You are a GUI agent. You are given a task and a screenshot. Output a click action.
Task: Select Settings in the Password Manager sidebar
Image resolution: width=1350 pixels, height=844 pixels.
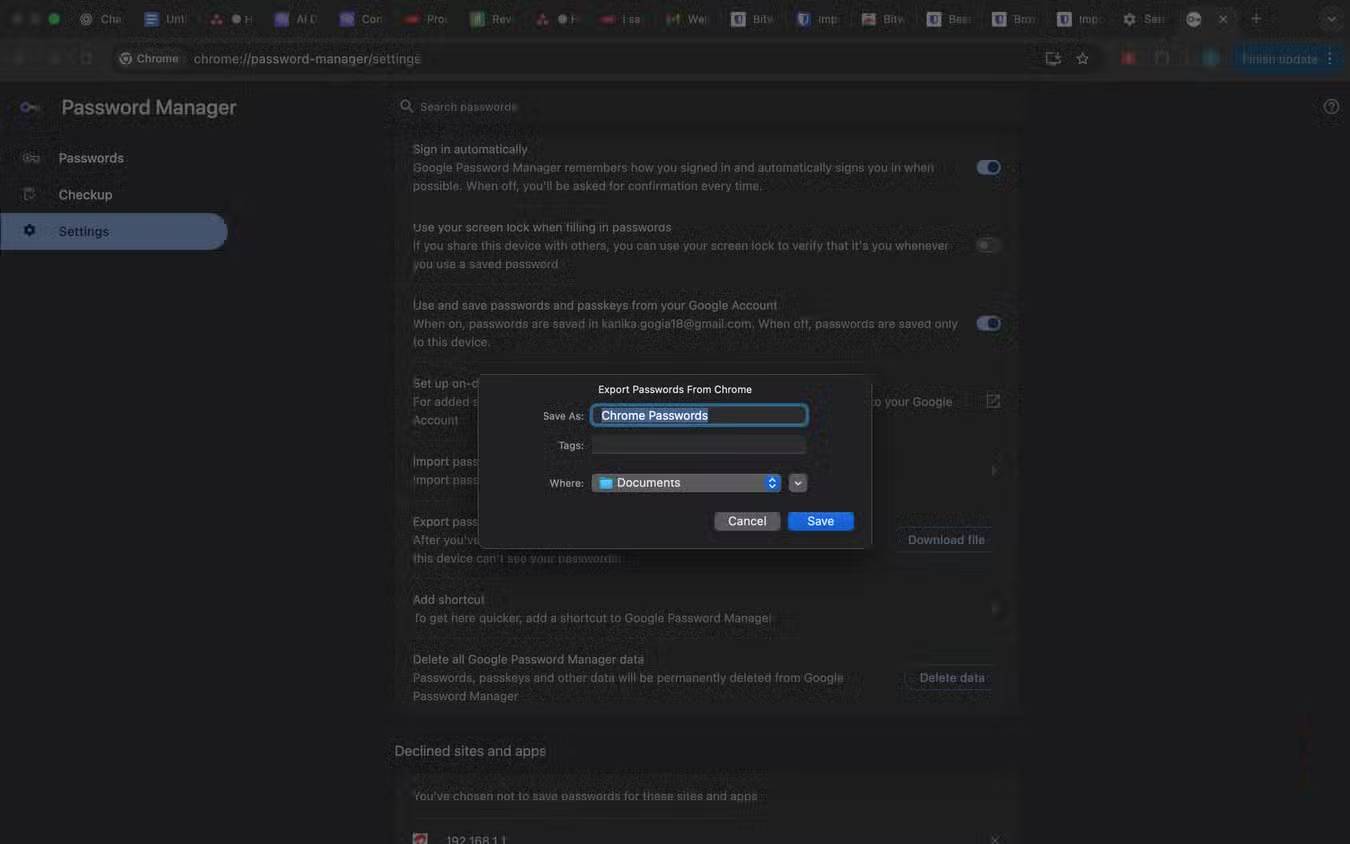(113, 231)
